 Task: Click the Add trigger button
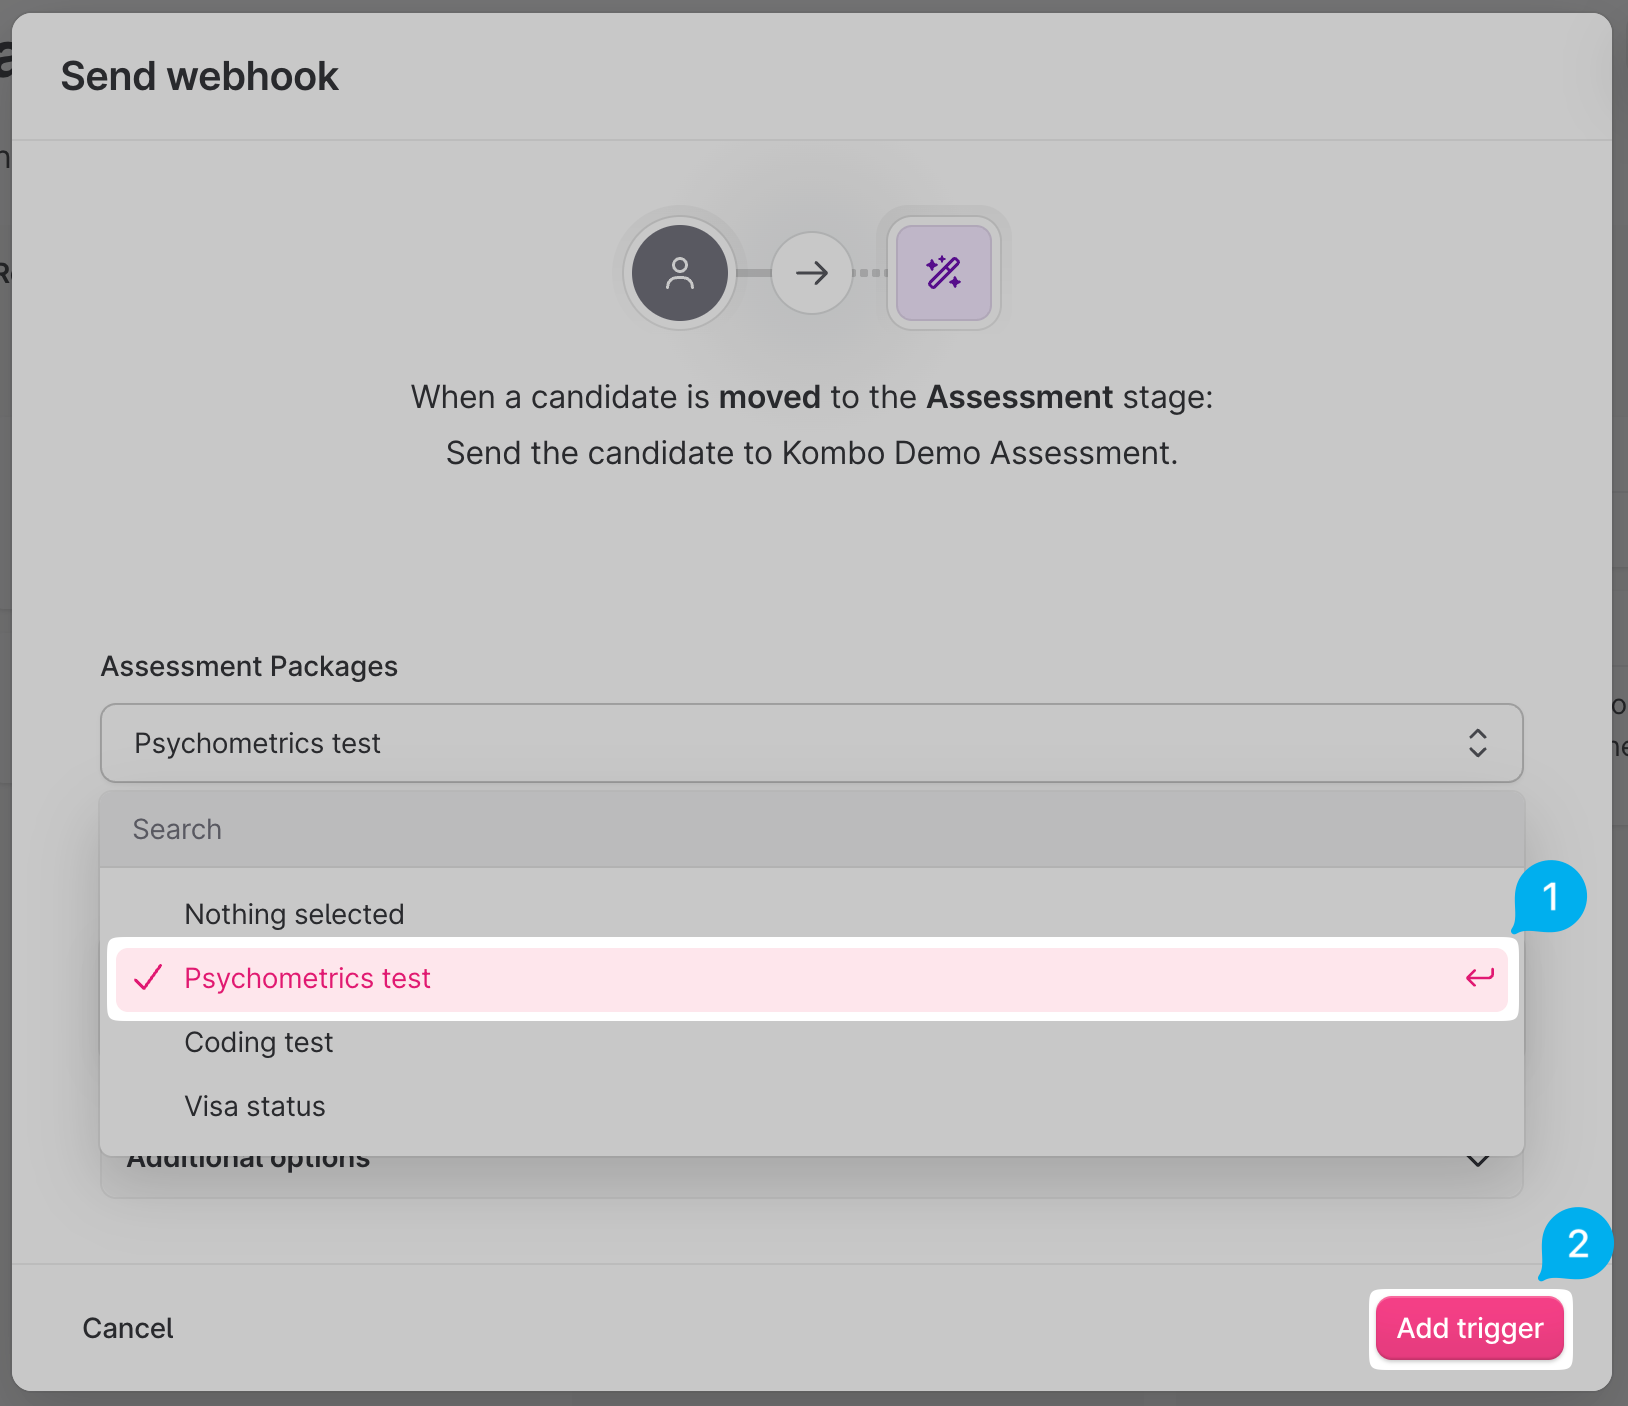(1469, 1328)
